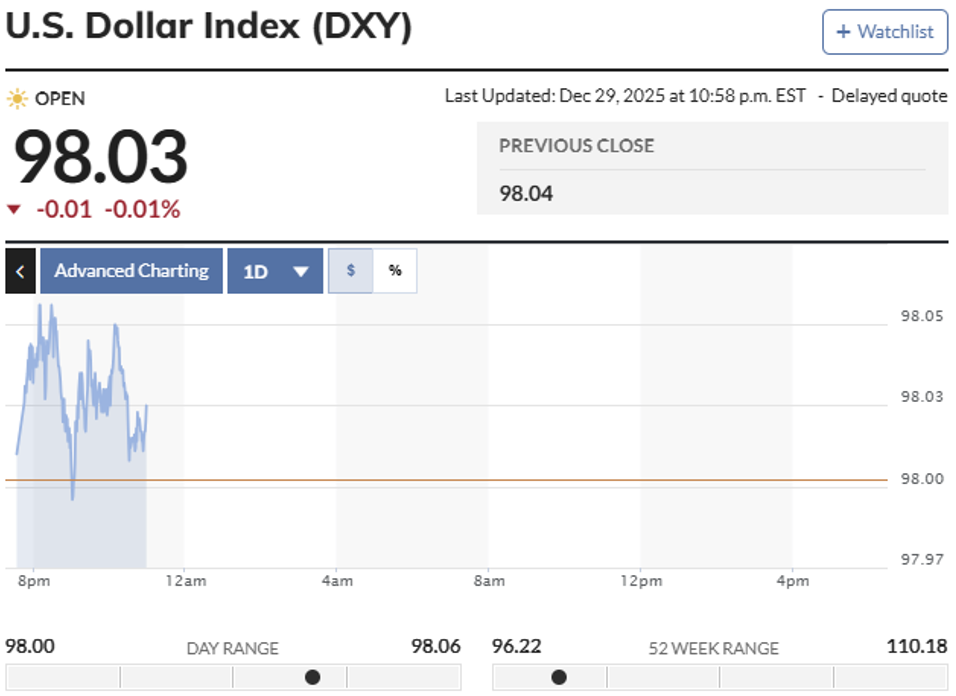Open Advanced Charting
Image resolution: width=956 pixels, height=696 pixels.
(131, 271)
